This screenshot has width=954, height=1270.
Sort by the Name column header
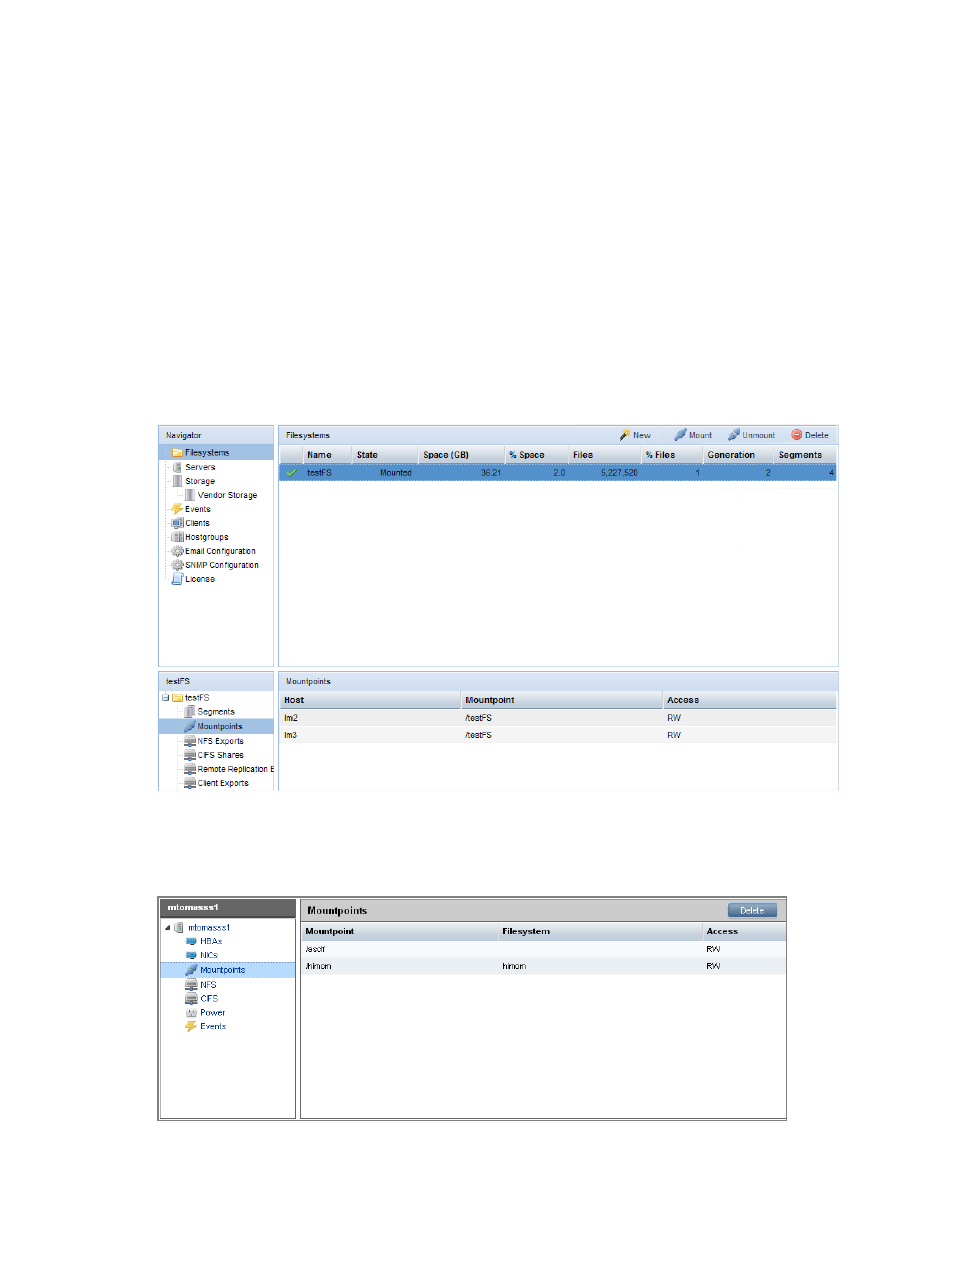tap(327, 455)
